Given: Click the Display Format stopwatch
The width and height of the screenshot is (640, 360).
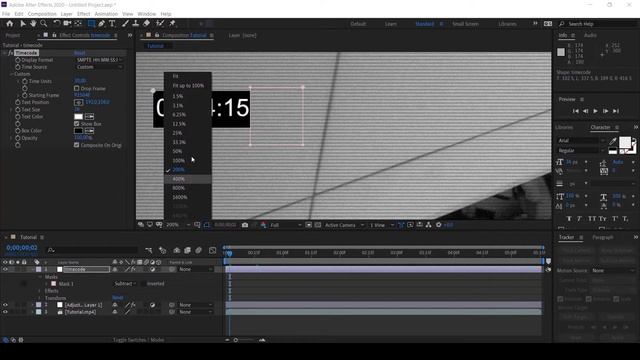Looking at the screenshot, I should coord(18,60).
